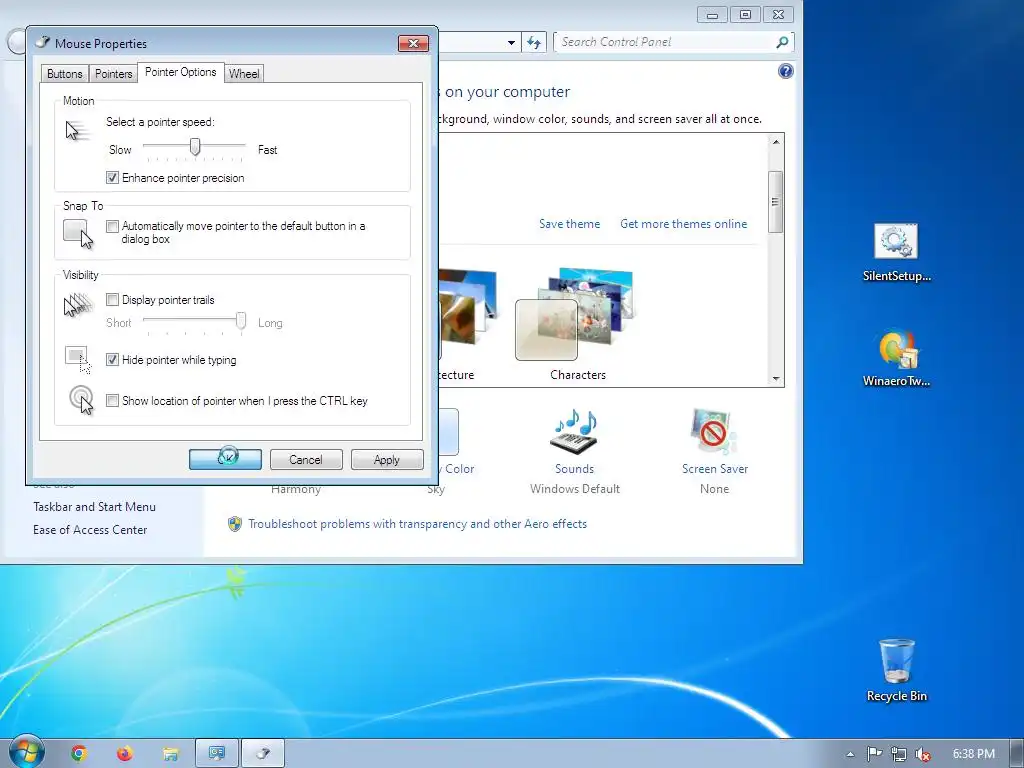Open Windows Explorer from the taskbar
Screen dimensions: 1024x768
(x=170, y=754)
